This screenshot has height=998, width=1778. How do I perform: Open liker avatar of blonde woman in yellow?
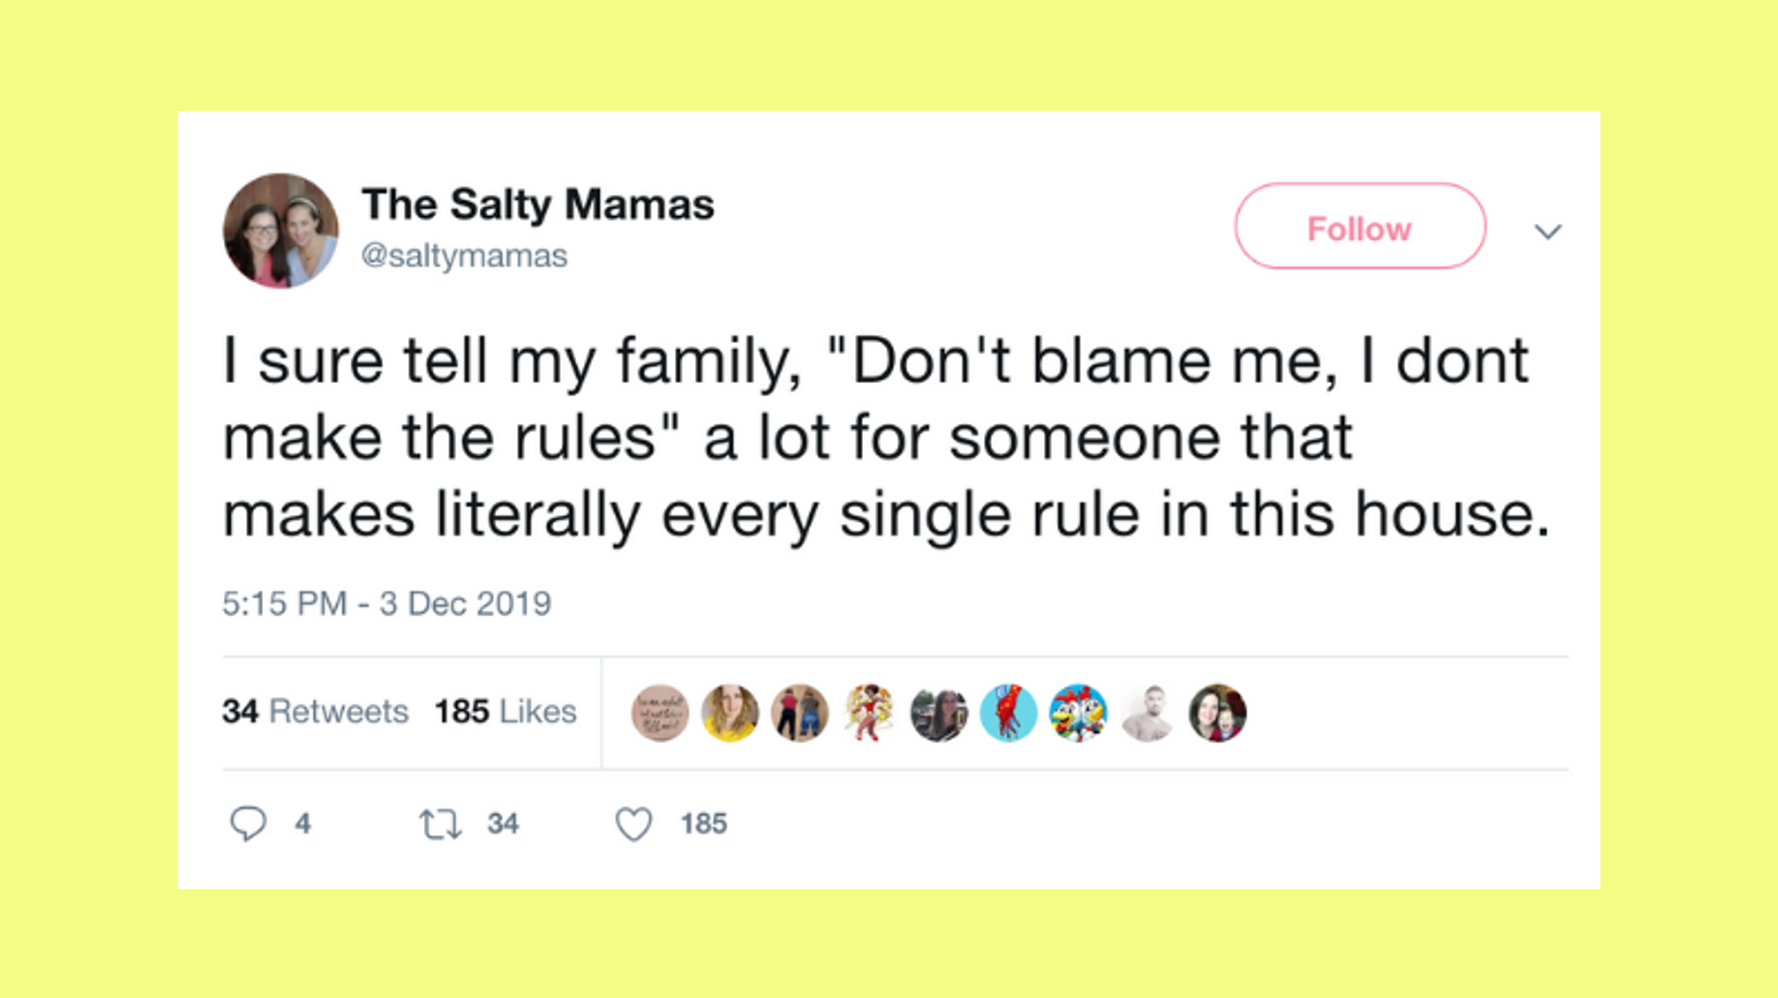730,713
